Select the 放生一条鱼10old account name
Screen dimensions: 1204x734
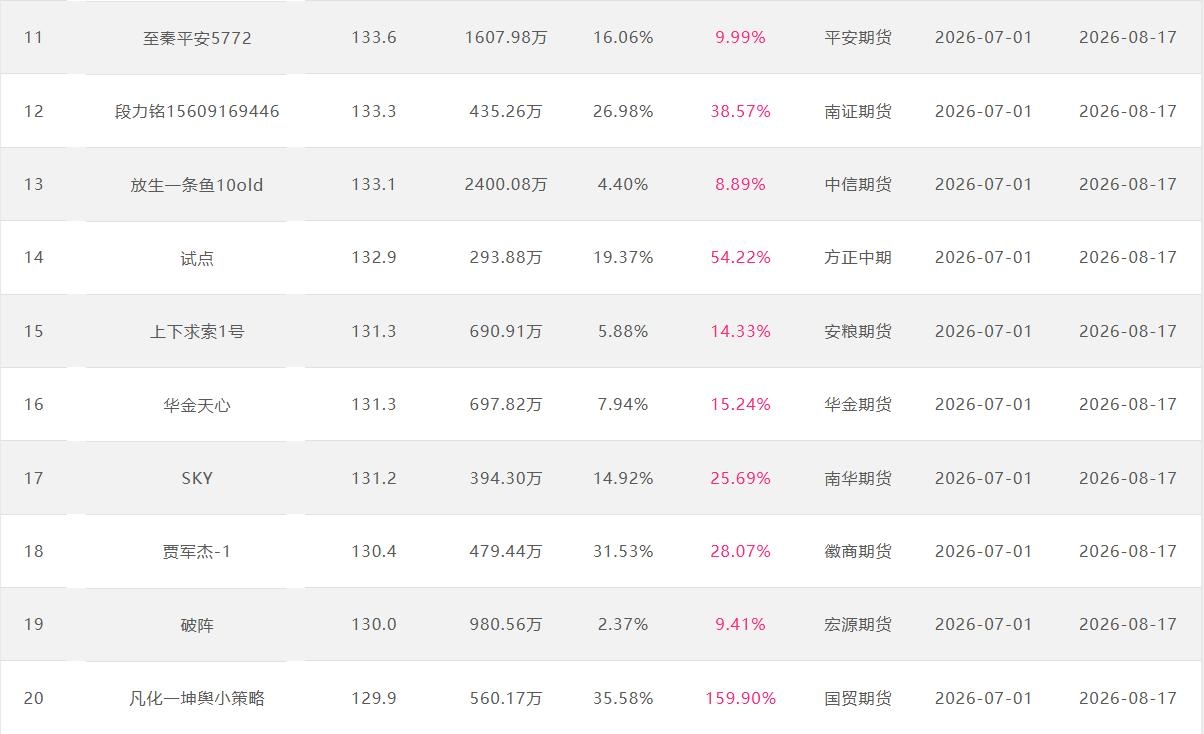click(x=197, y=185)
